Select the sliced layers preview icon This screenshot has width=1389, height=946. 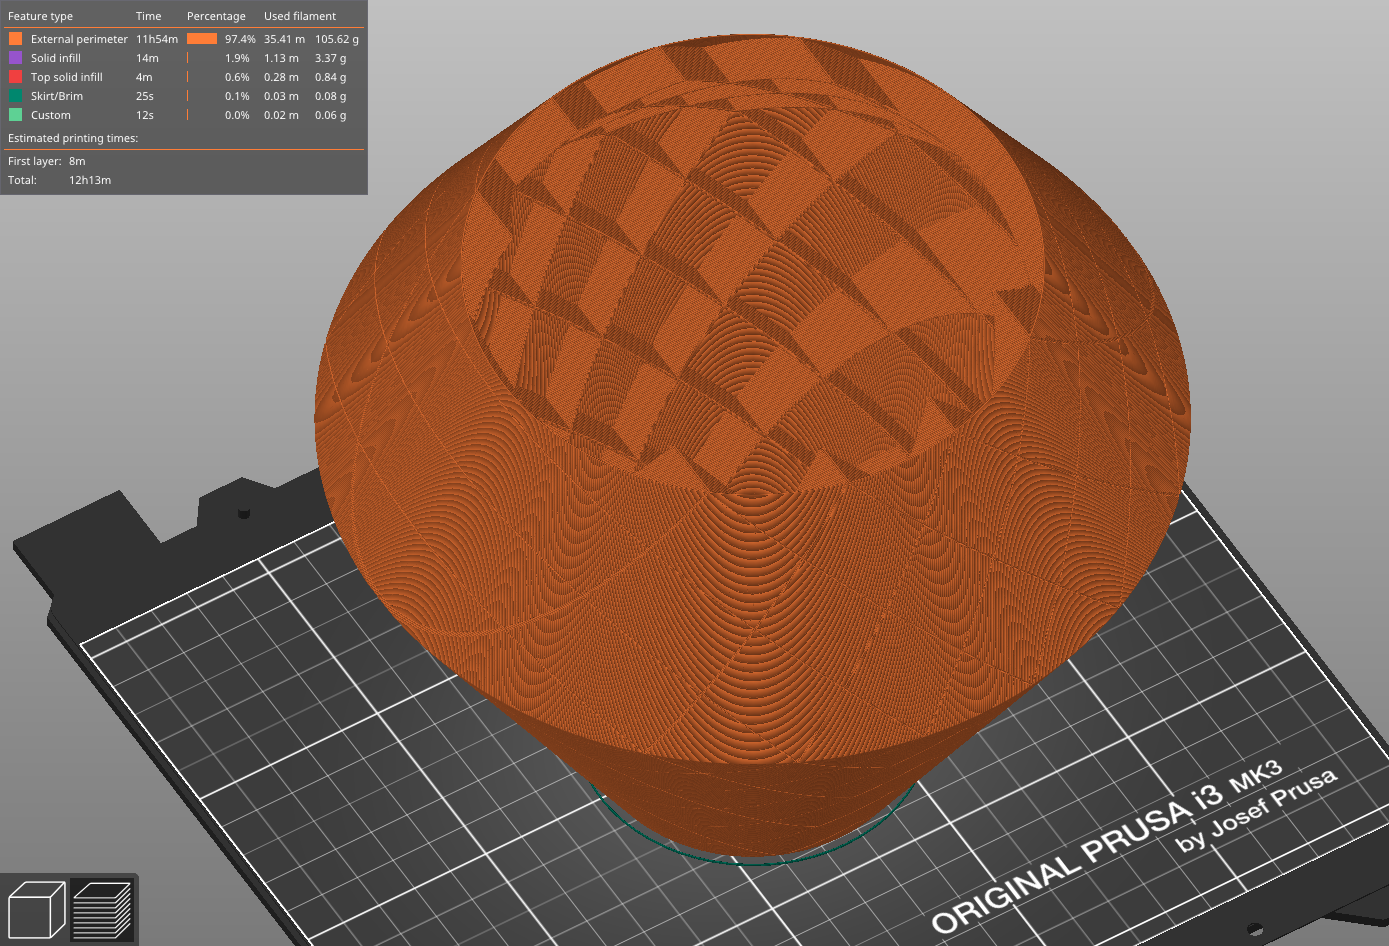[x=102, y=910]
